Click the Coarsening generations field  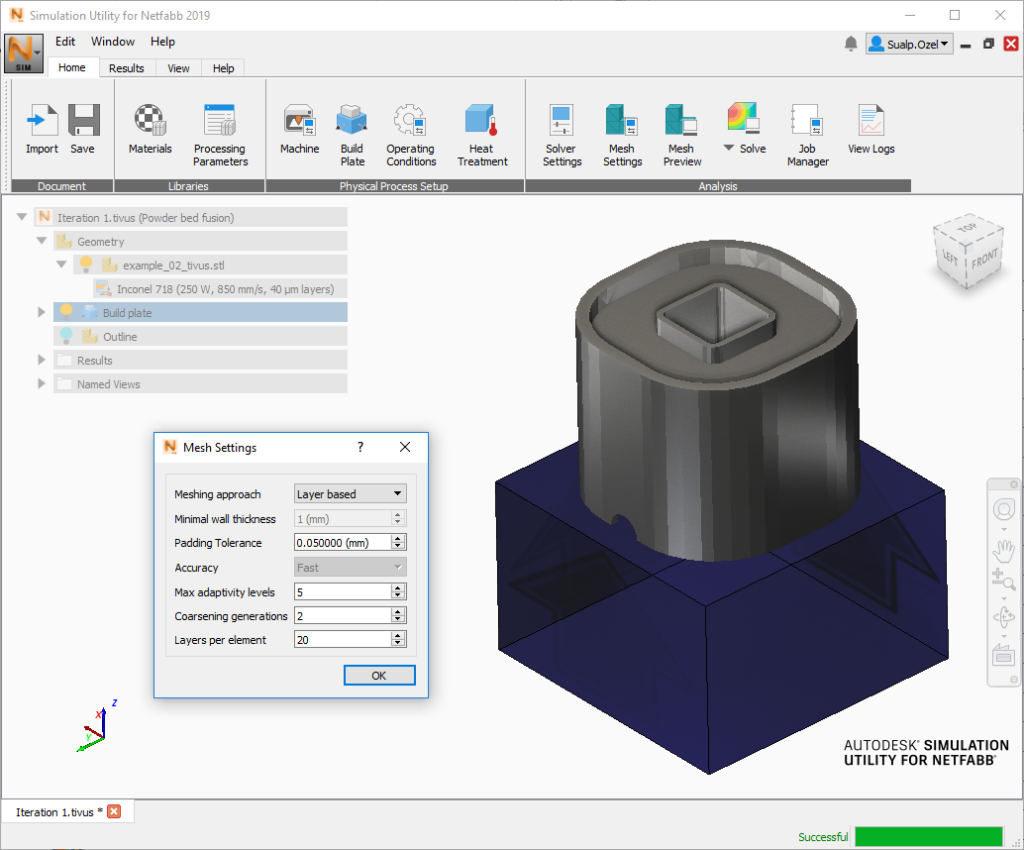342,616
